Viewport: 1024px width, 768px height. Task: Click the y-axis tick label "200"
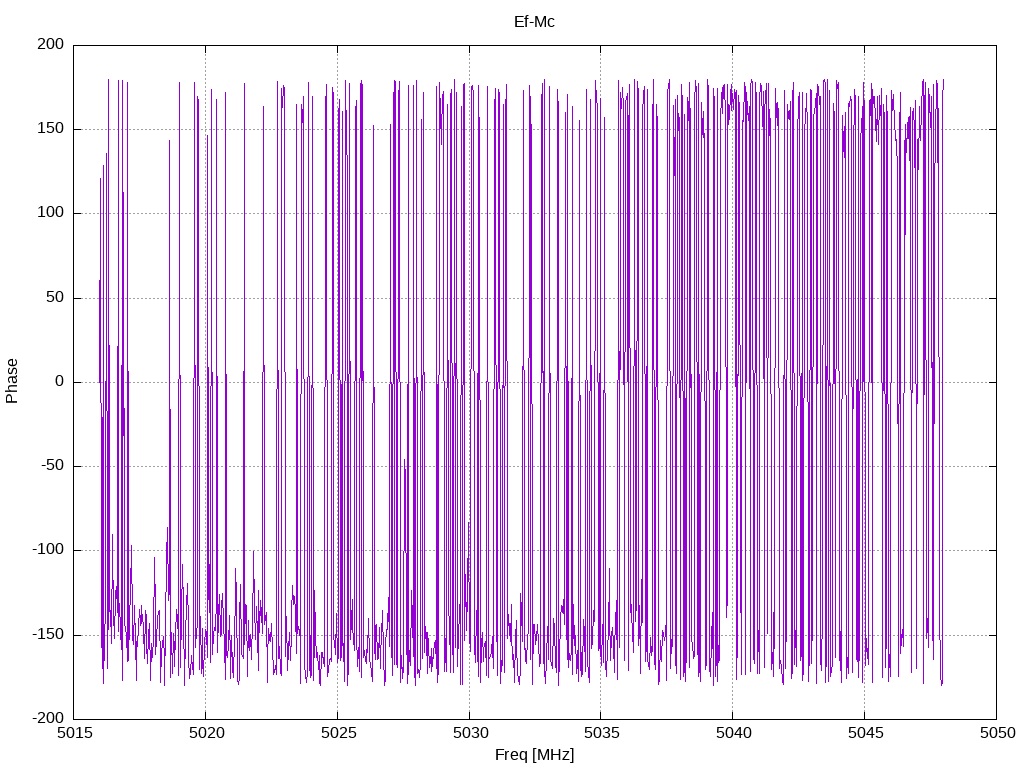[51, 44]
